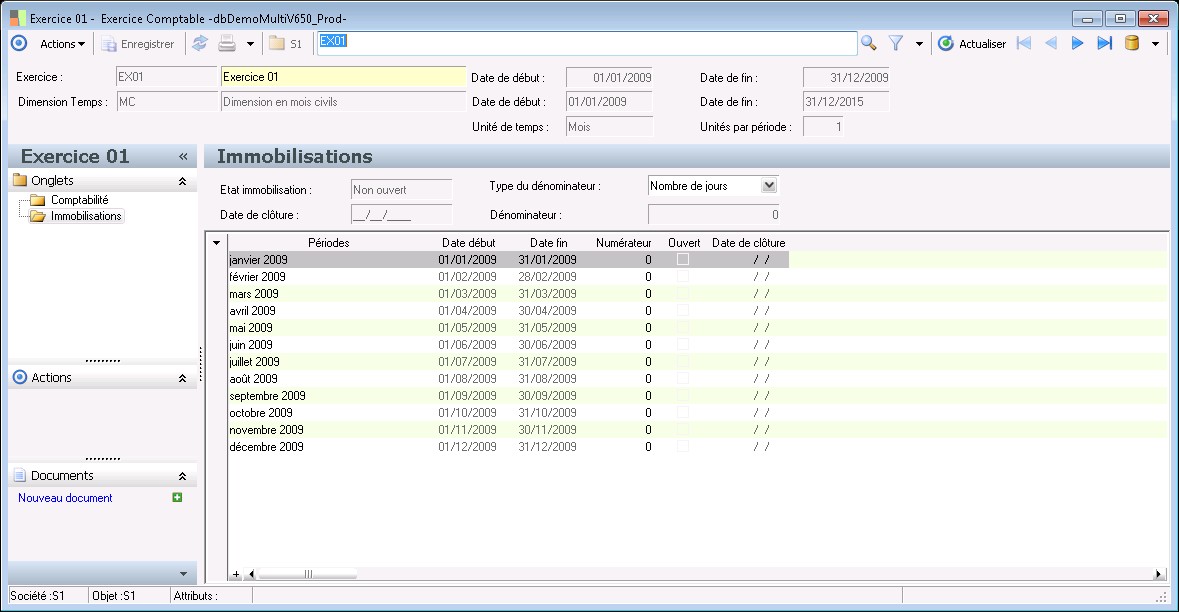Click the funnel filter icon
Screen dimensions: 1179x612
click(x=896, y=43)
